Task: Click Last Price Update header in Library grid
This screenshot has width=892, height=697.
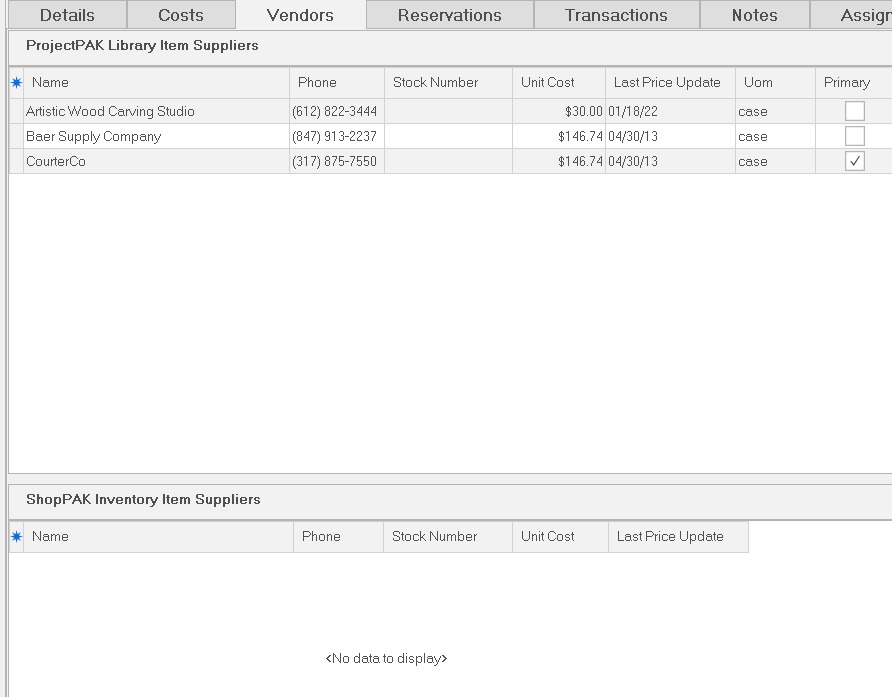Action: point(669,83)
